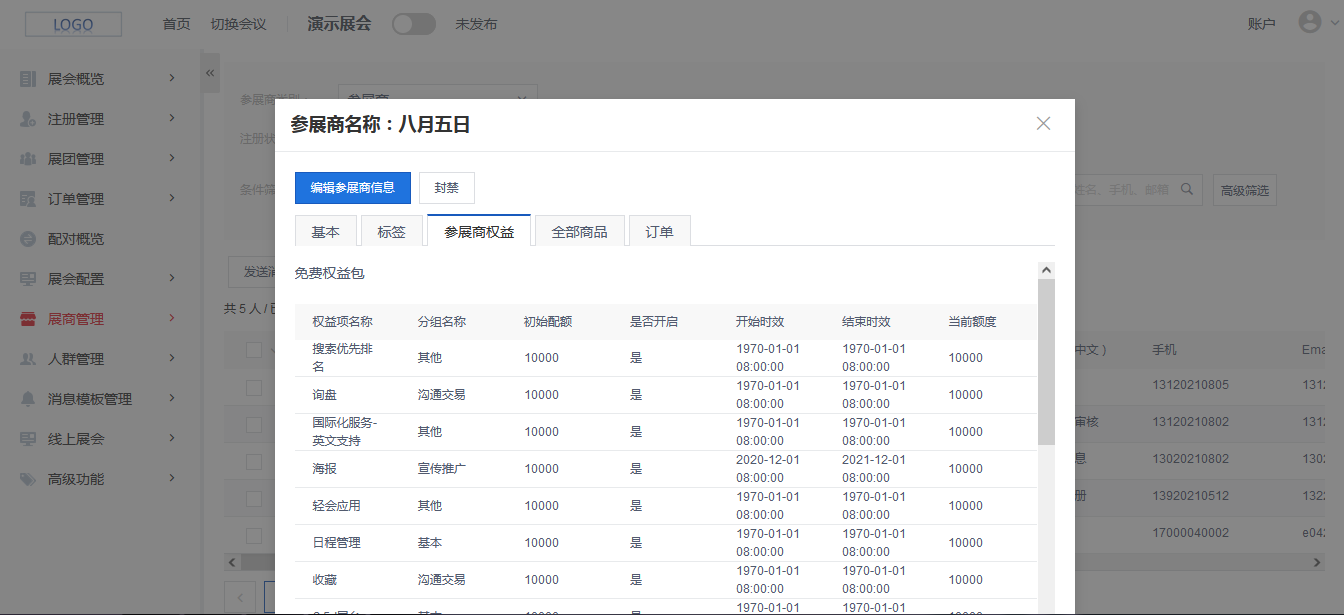Screen dimensions: 1344x615
Task: Click the 日程管理 benefit row
Action: pos(665,543)
